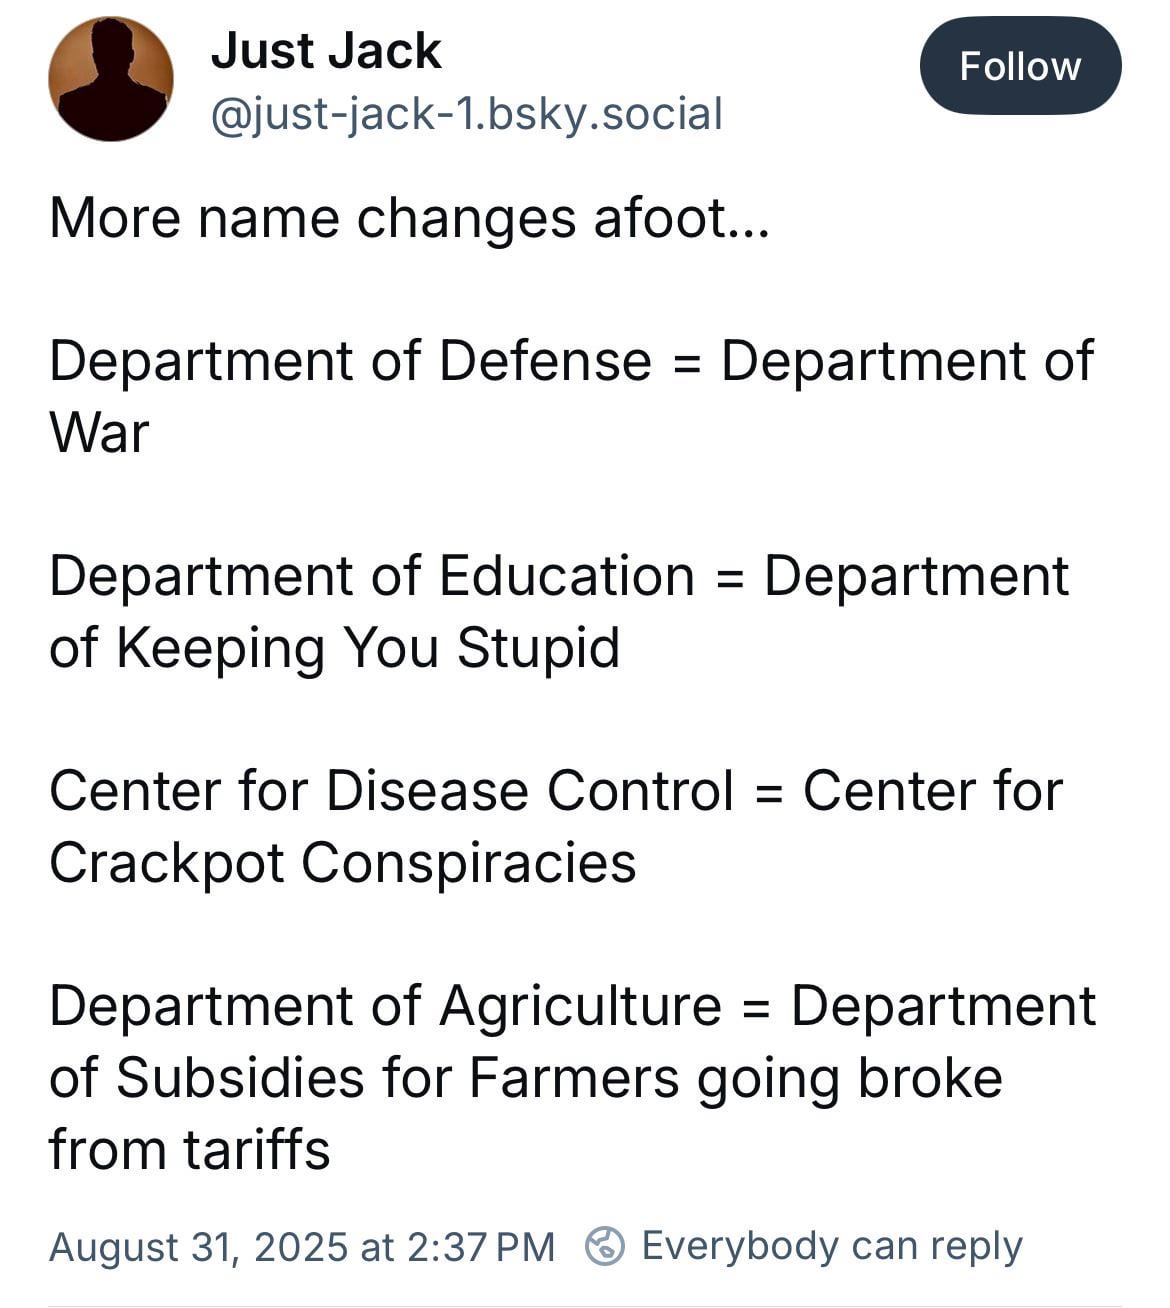
Task: Open the August 31, 2025 timestamp link
Action: pyautogui.click(x=301, y=1247)
